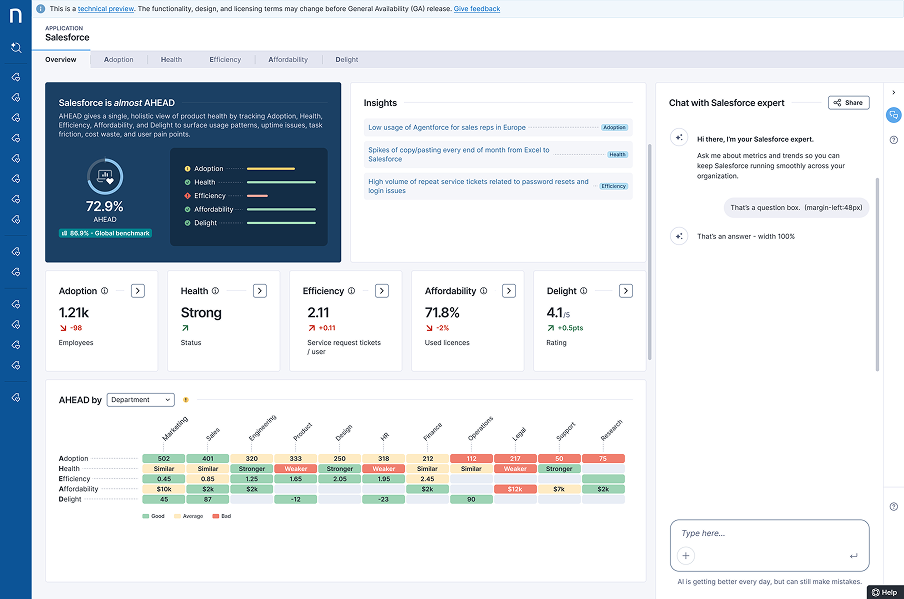Click the AHEAD score donut chart icon
This screenshot has height=599, width=904.
tap(105, 176)
